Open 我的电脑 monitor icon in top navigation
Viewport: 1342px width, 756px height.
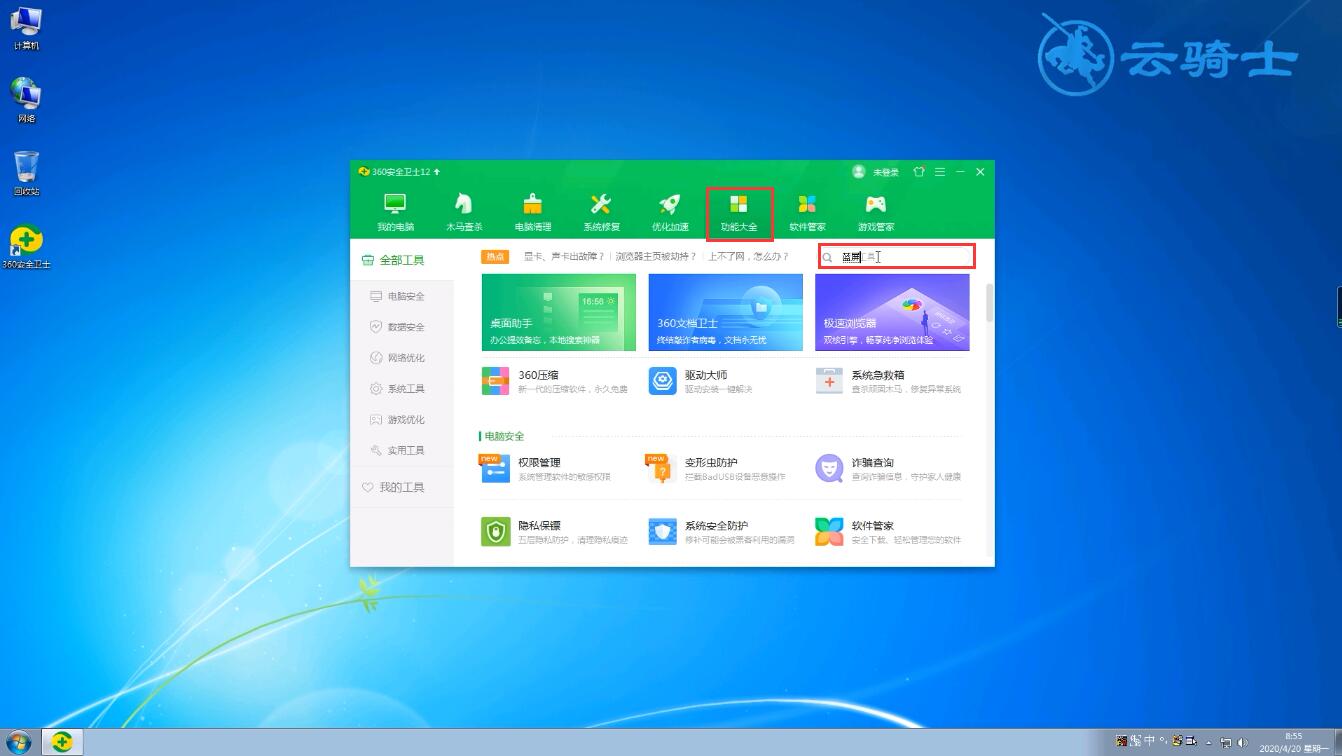pos(395,204)
